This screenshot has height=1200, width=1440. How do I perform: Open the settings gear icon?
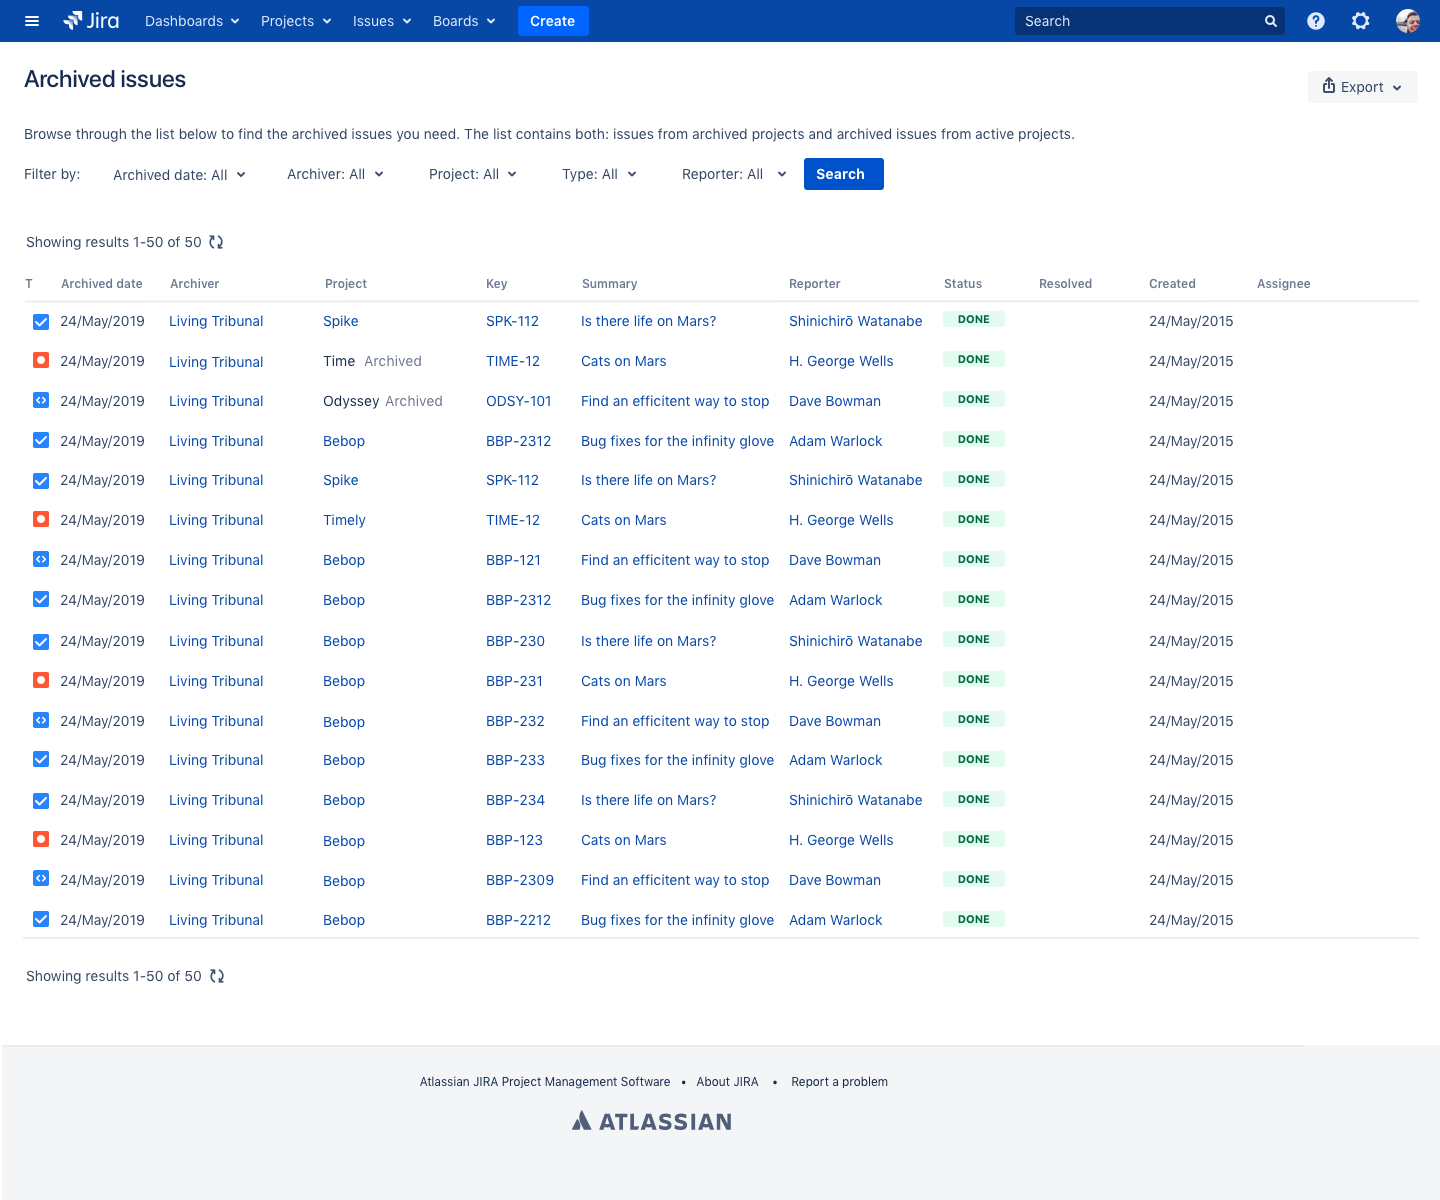1360,21
